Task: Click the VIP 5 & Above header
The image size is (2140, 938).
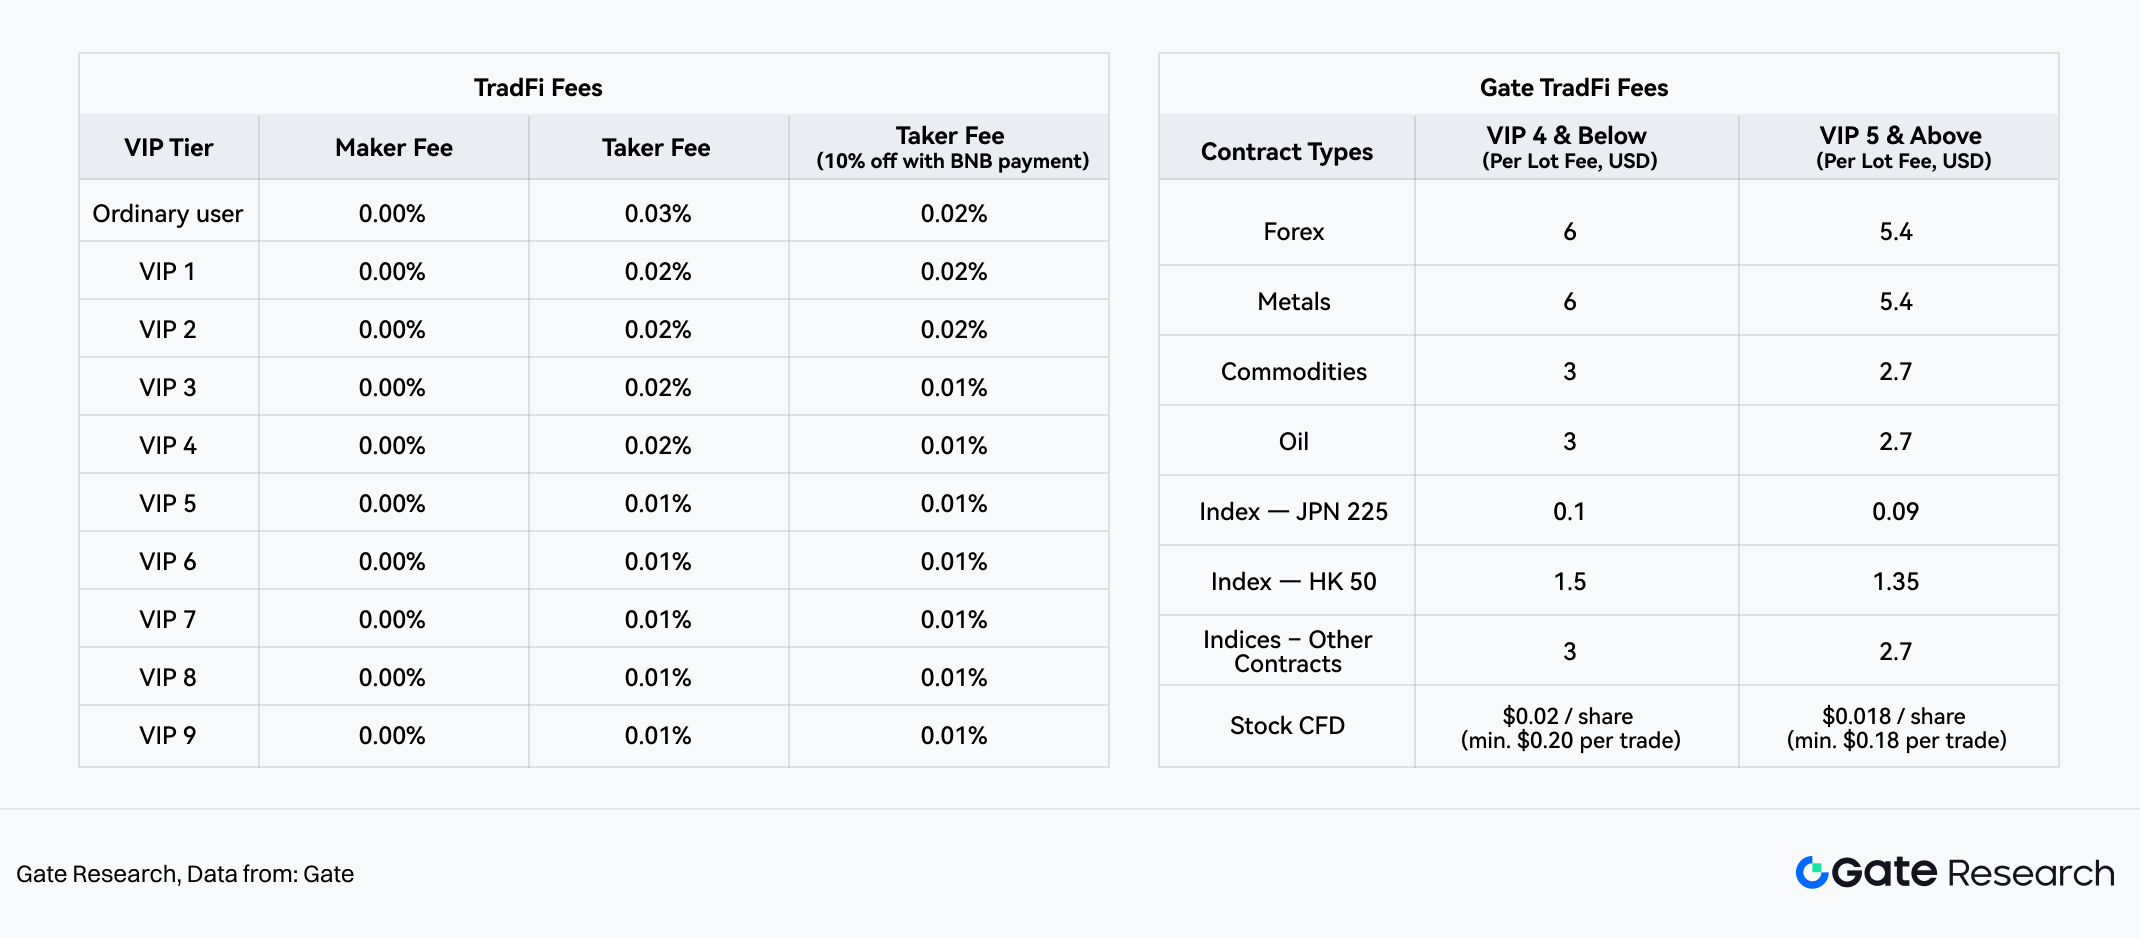Action: pyautogui.click(x=1902, y=147)
